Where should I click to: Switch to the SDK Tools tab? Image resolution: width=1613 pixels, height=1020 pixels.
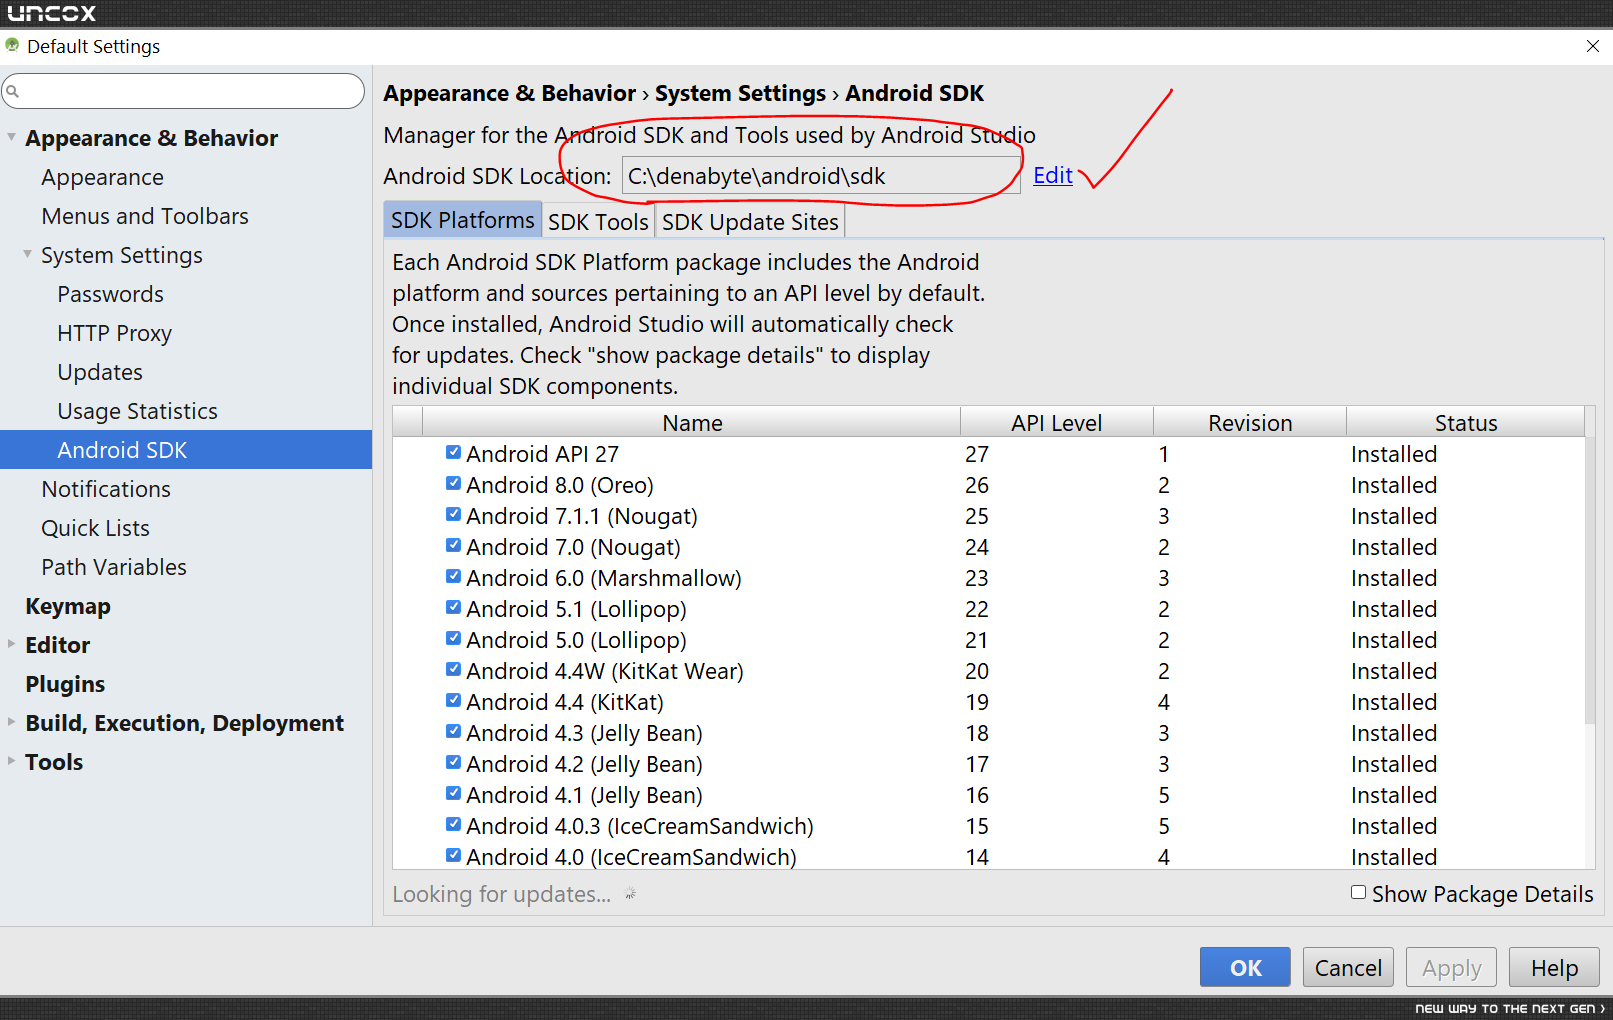(x=598, y=221)
